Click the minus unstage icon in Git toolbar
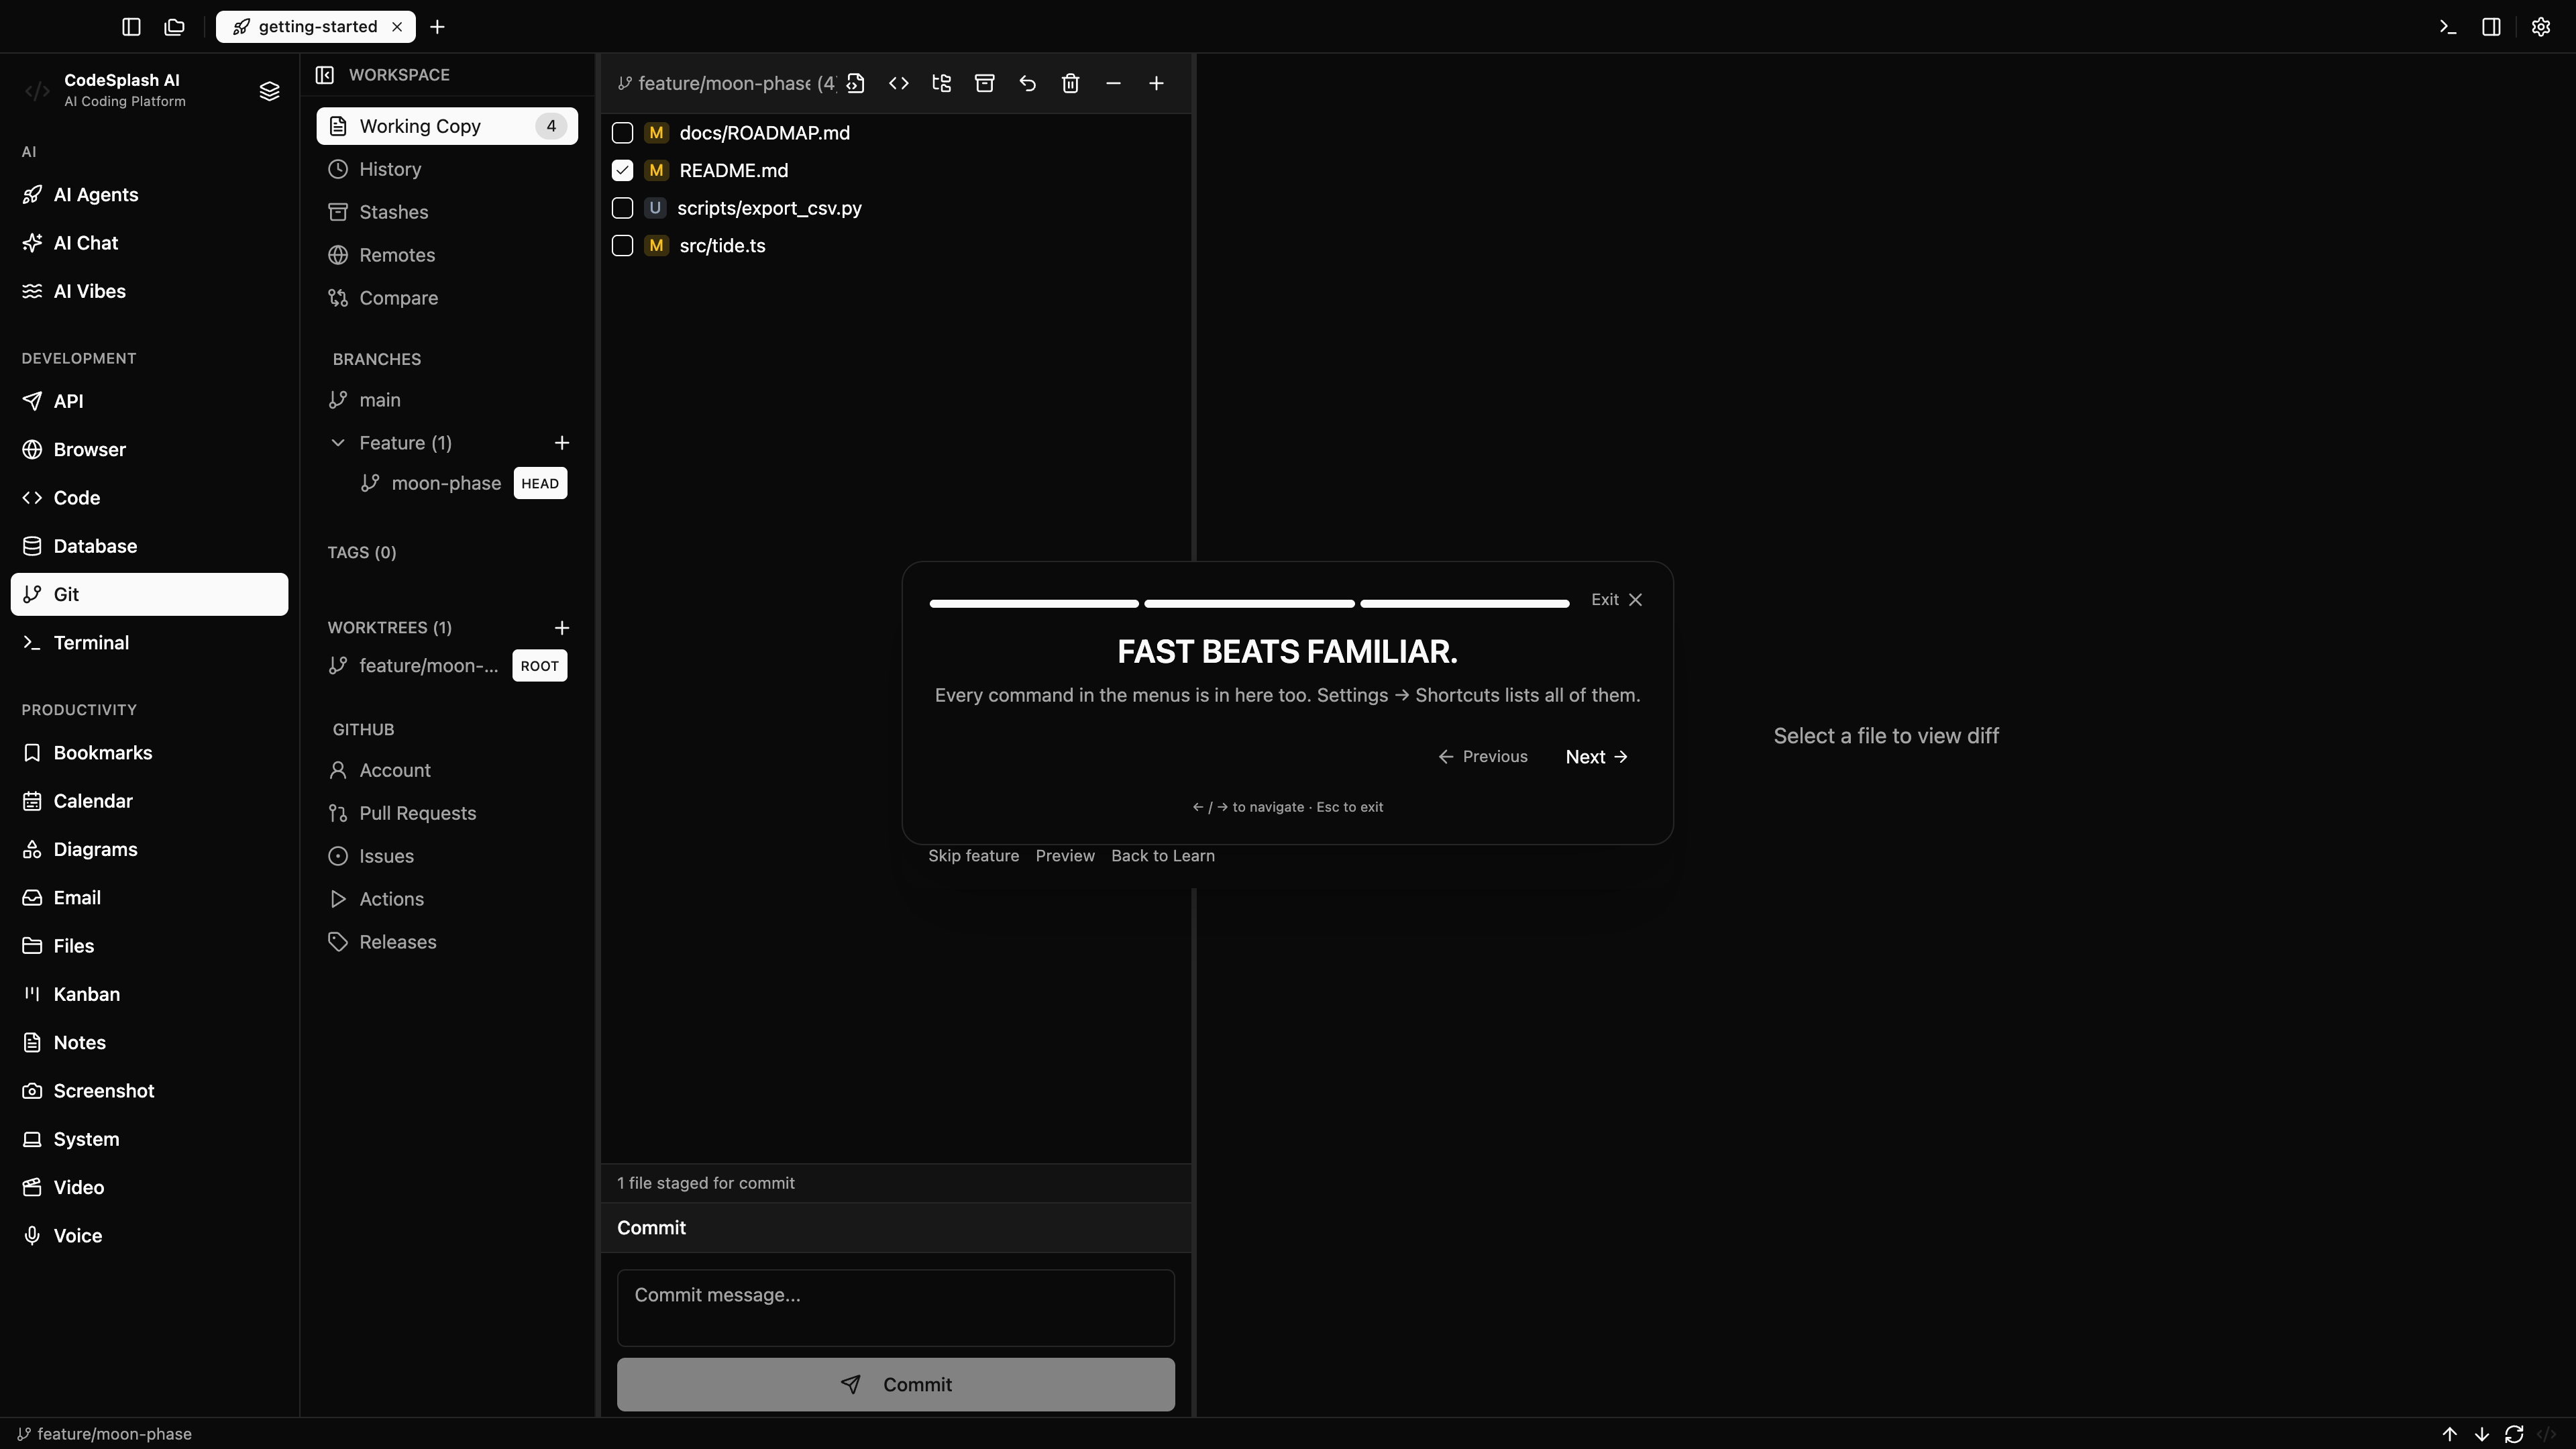The width and height of the screenshot is (2576, 1449). pyautogui.click(x=1114, y=83)
